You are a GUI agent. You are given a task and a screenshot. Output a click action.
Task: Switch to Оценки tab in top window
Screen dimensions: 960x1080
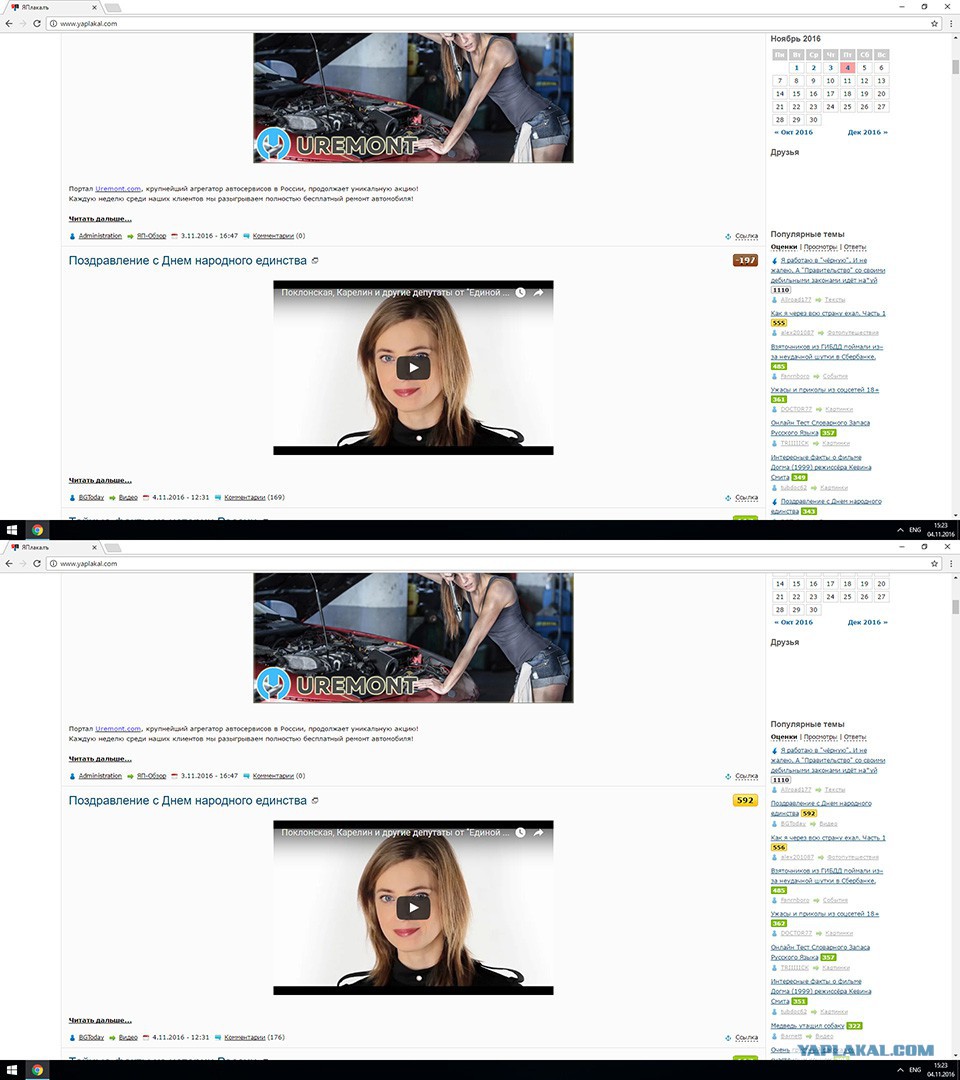tap(784, 247)
